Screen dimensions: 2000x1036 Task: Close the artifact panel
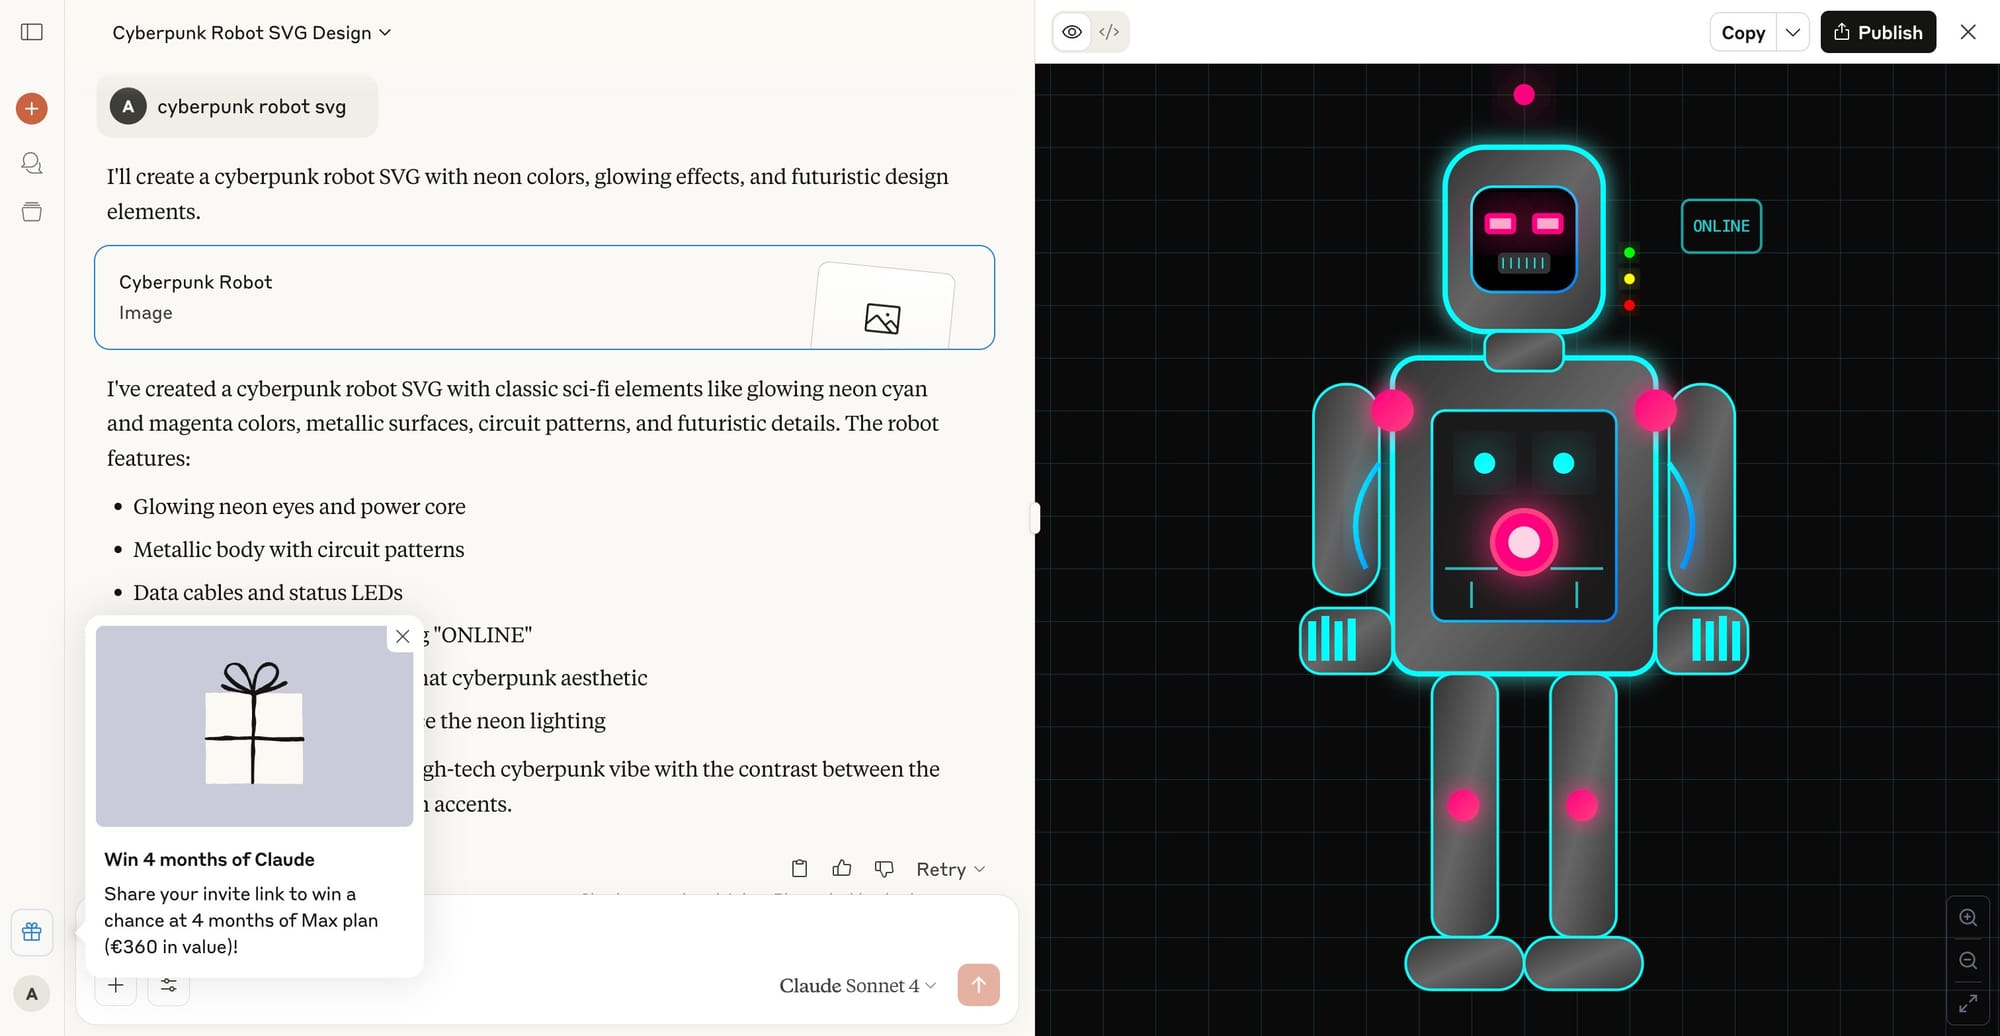click(x=1968, y=32)
